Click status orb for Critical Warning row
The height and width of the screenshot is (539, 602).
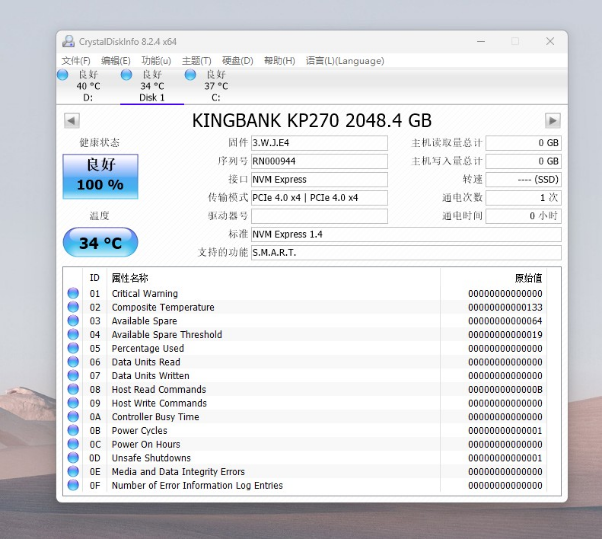73,293
